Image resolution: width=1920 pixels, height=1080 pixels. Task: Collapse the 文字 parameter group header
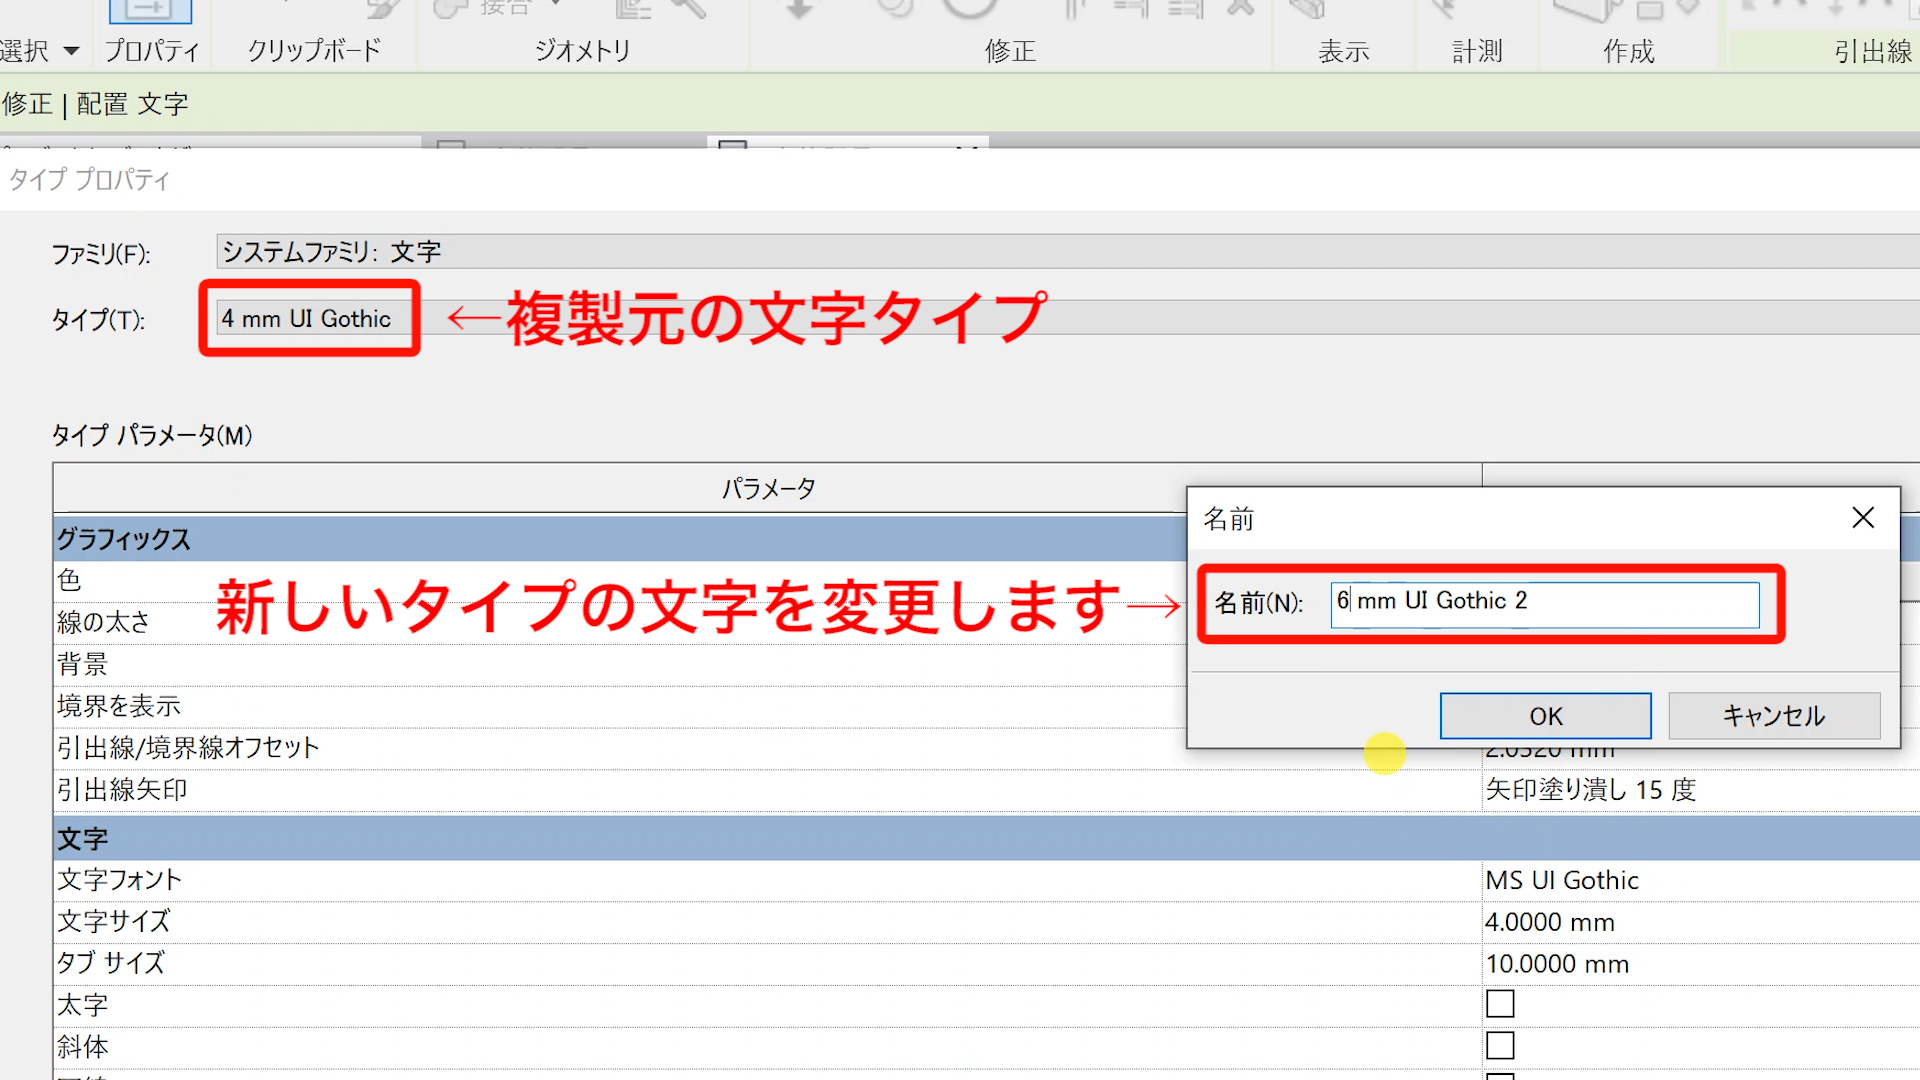82,839
